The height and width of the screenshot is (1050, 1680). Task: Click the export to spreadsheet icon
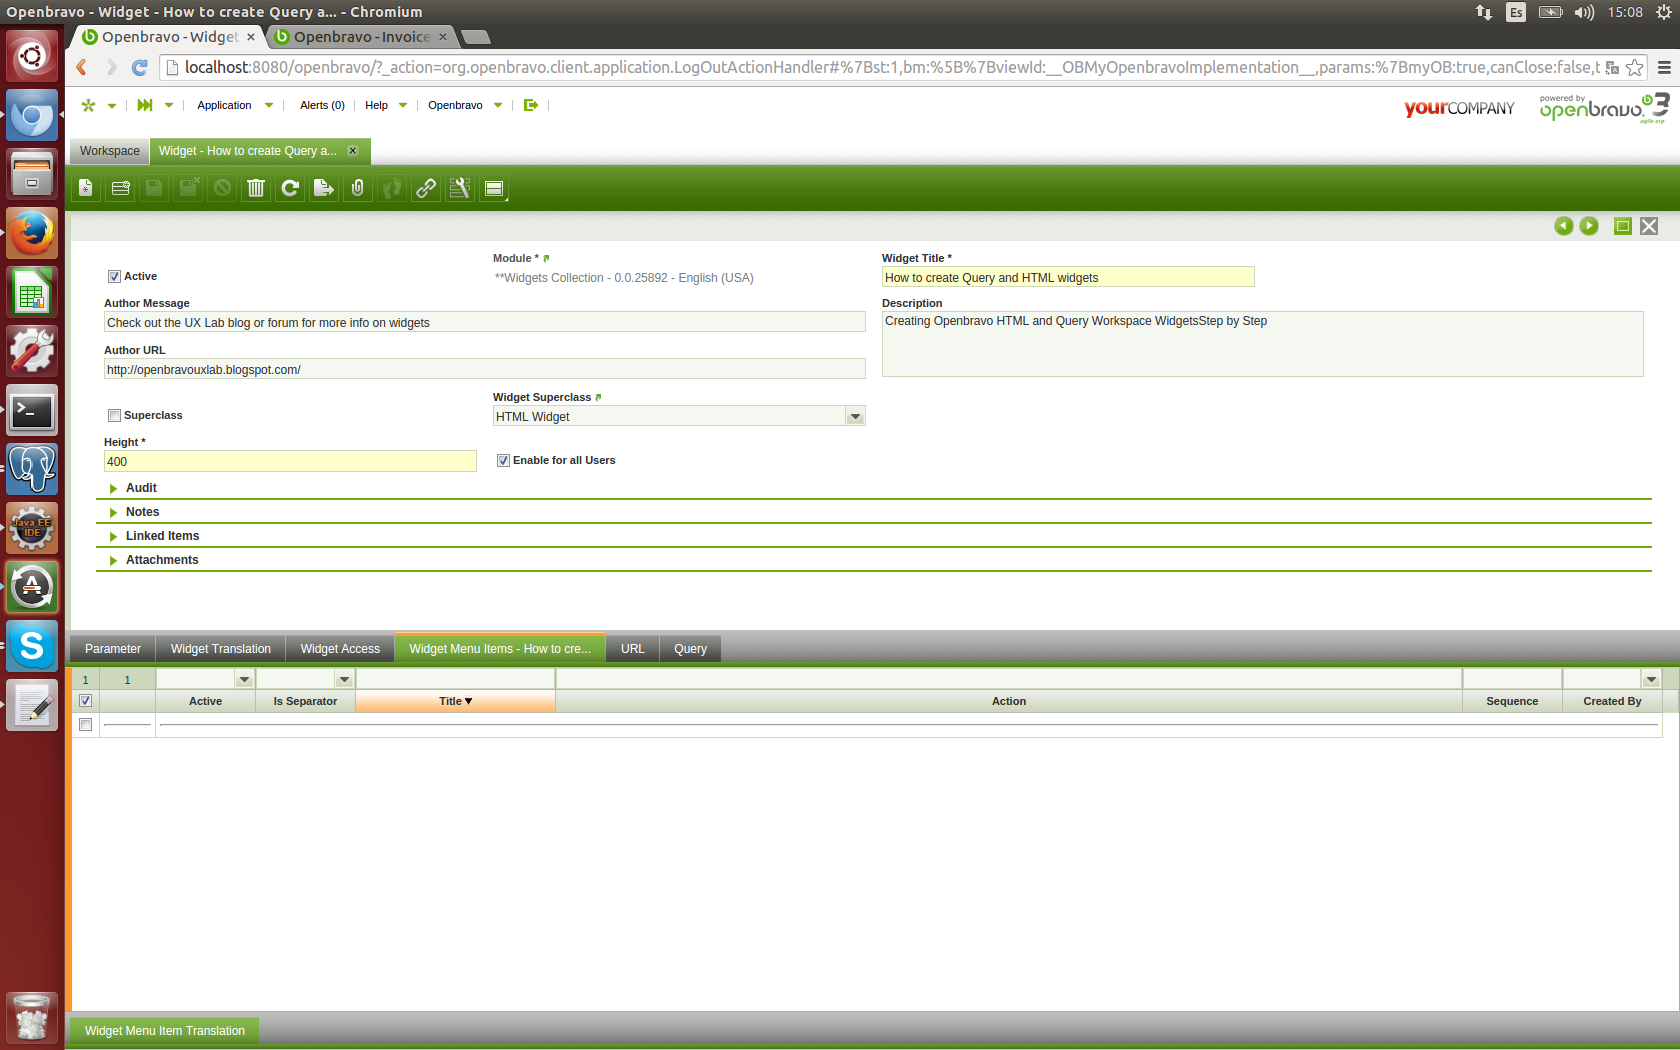(x=323, y=188)
